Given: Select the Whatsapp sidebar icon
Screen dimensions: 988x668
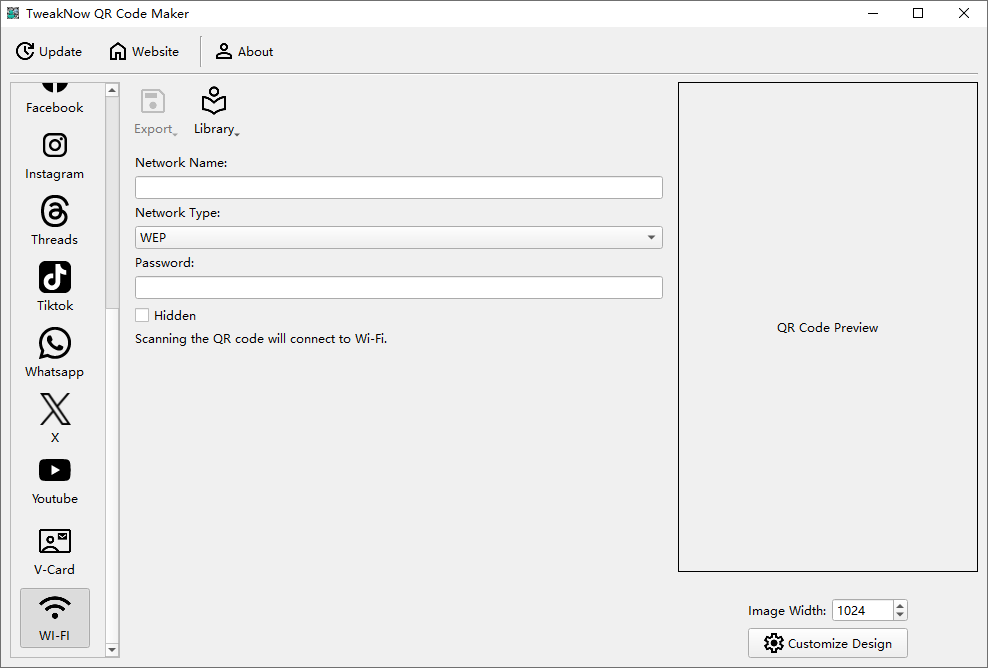Looking at the screenshot, I should pyautogui.click(x=55, y=353).
